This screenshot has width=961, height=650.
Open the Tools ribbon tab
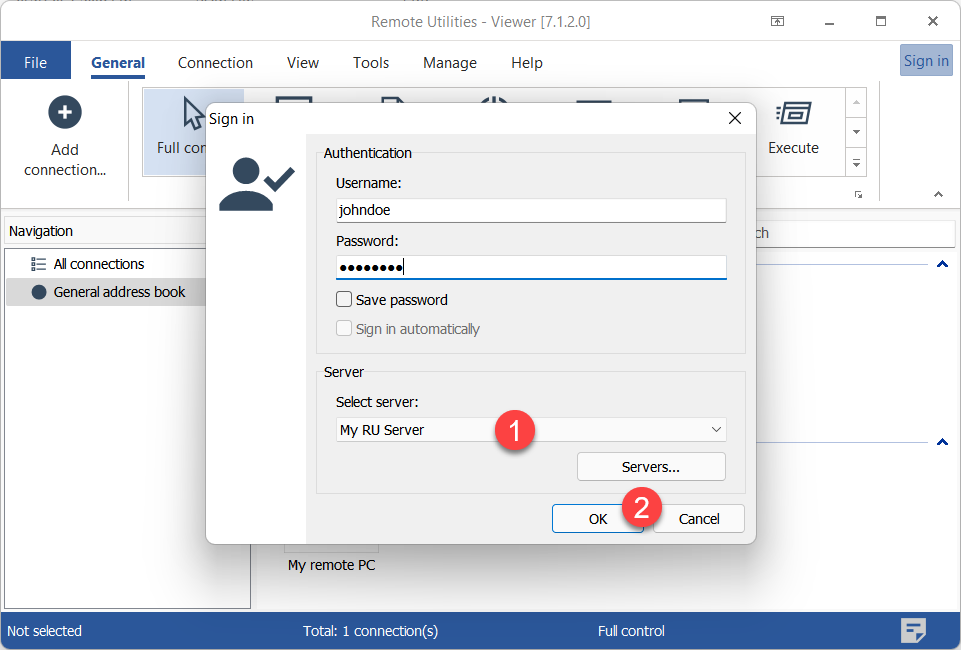click(370, 62)
